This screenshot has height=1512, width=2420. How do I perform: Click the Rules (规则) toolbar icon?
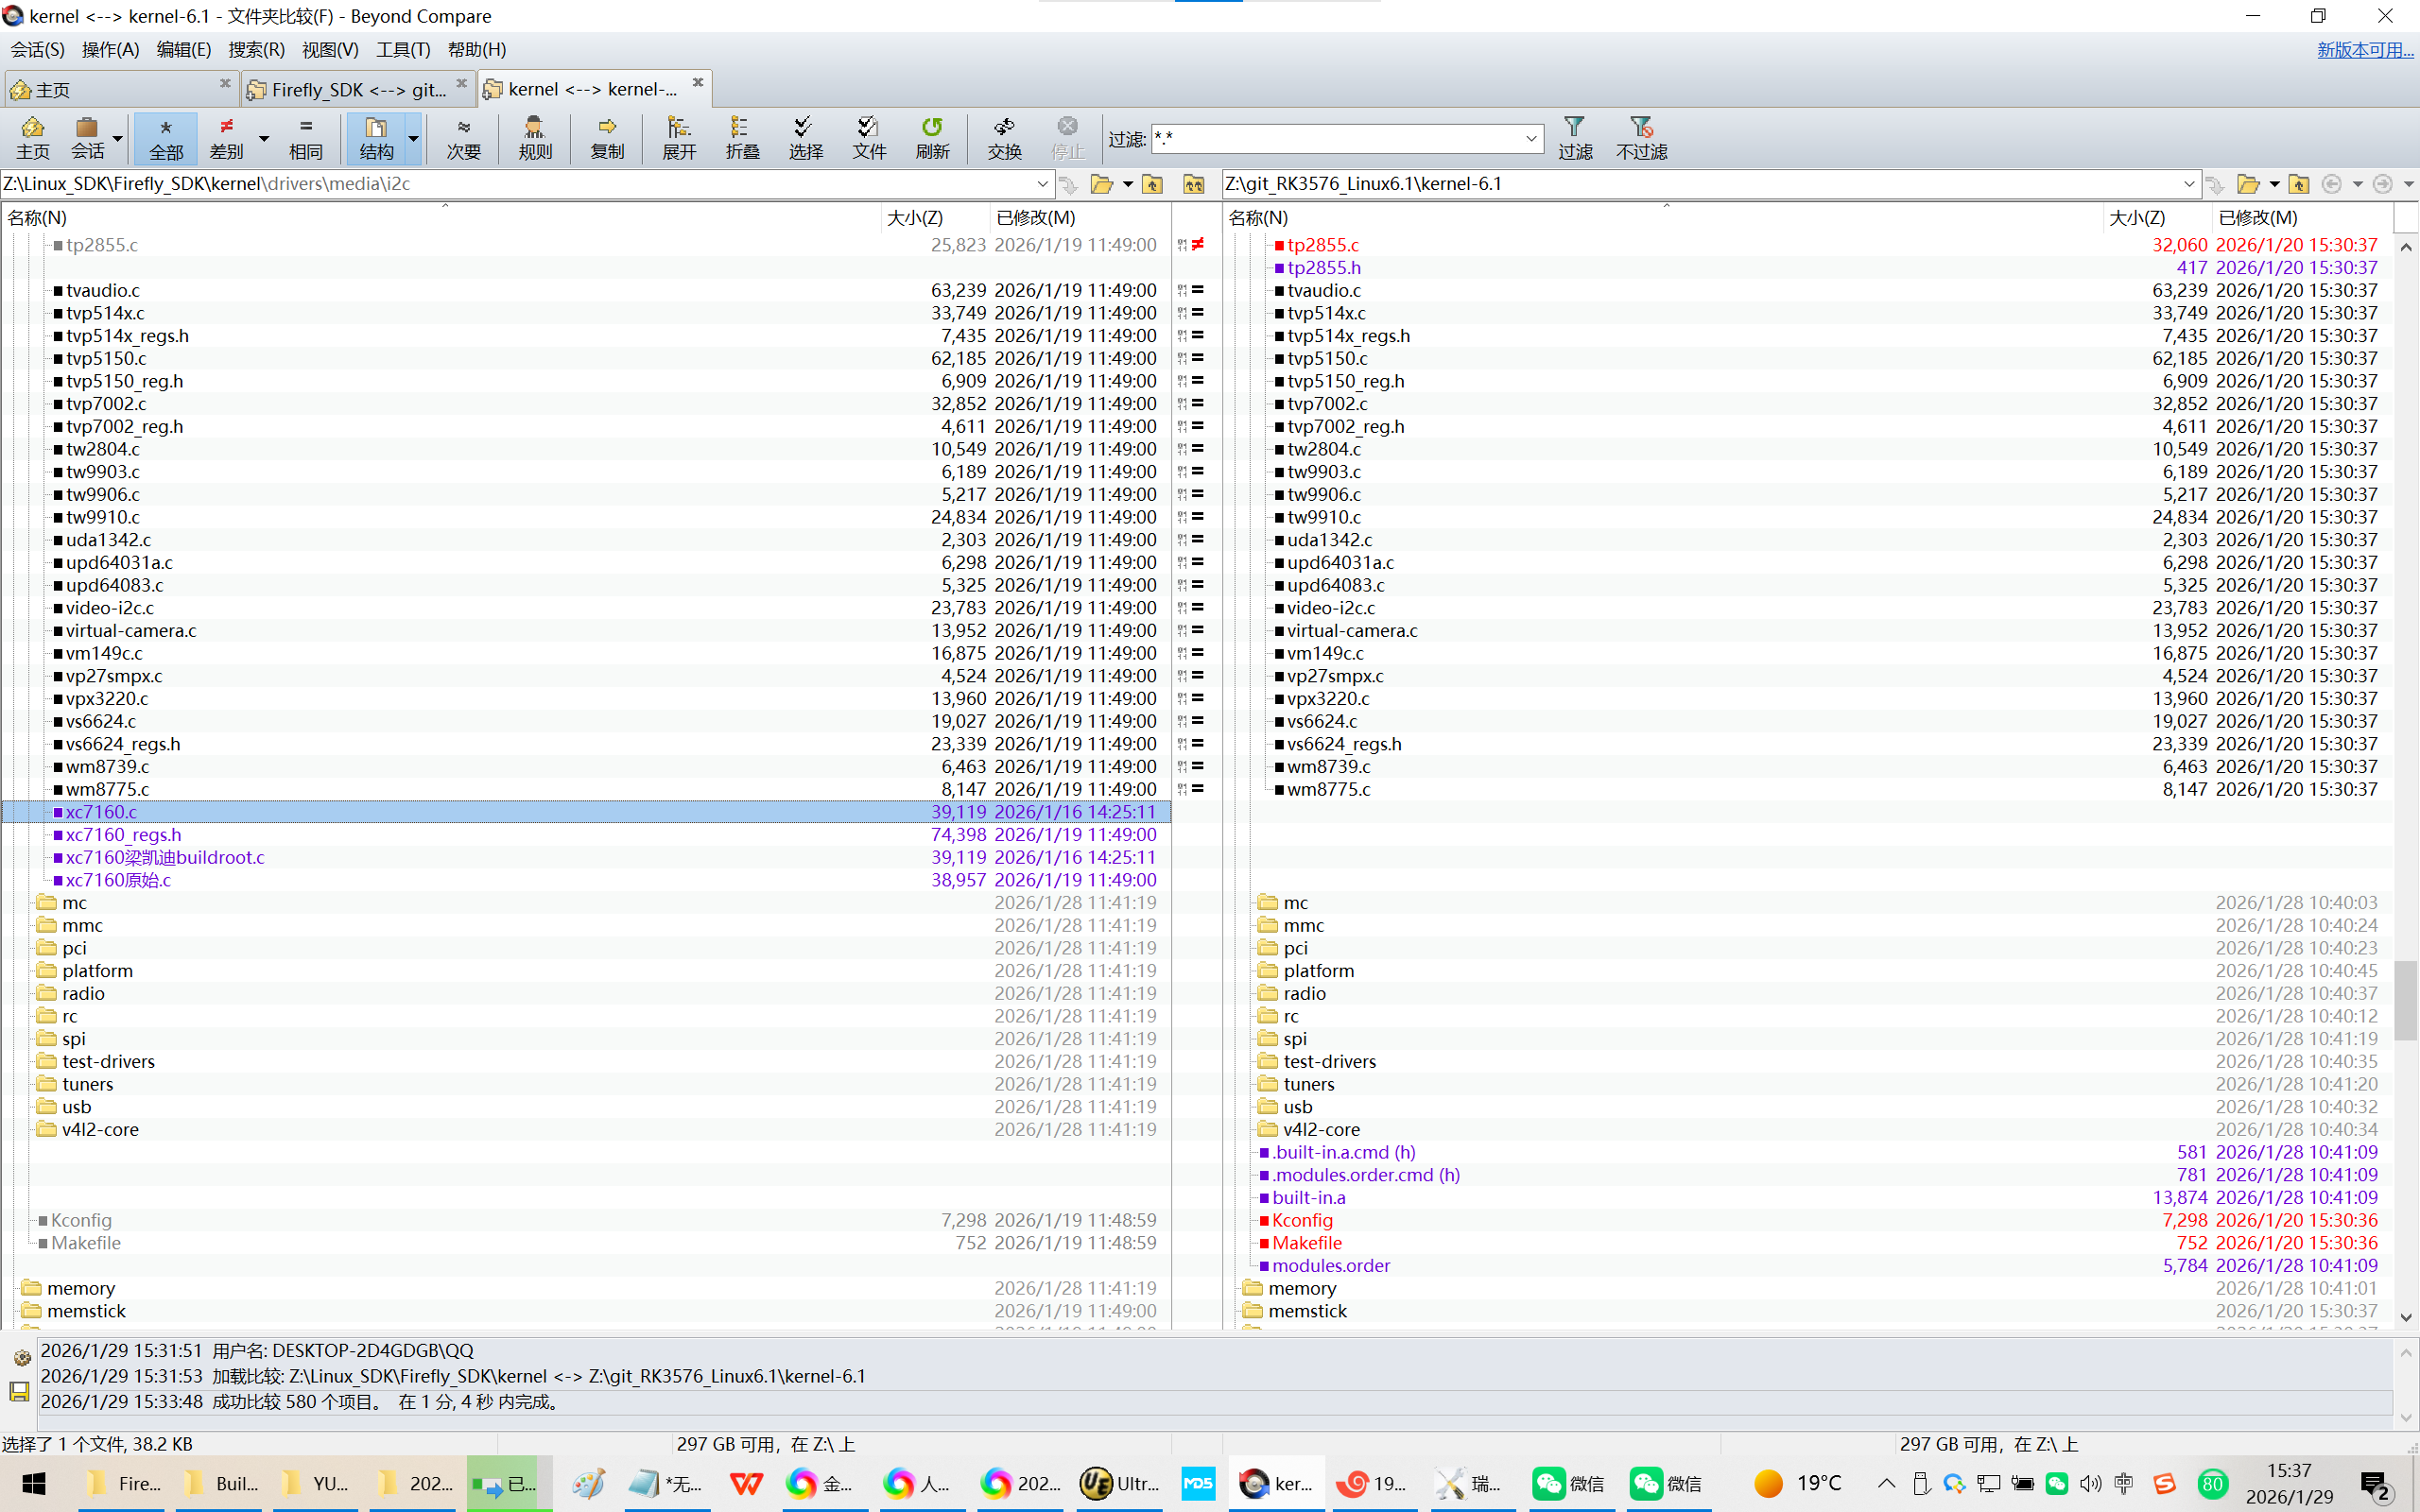(x=535, y=137)
